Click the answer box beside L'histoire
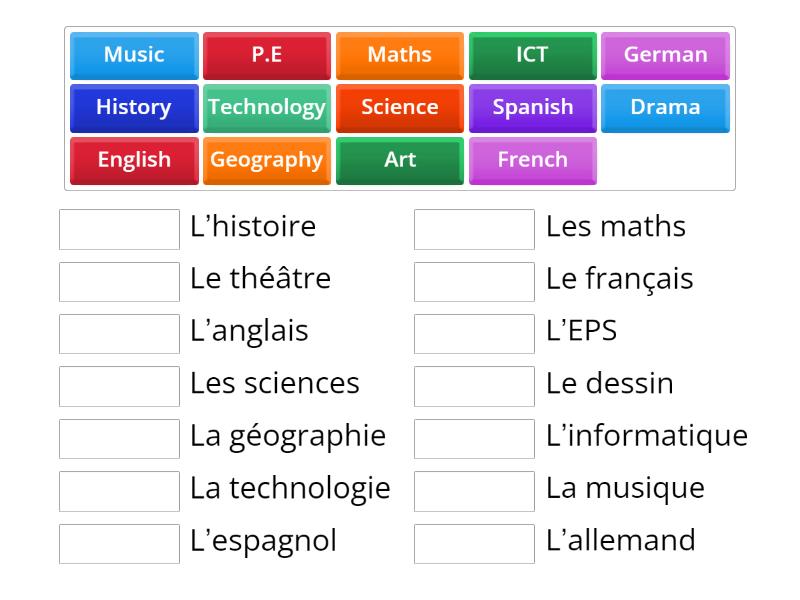 (x=118, y=229)
